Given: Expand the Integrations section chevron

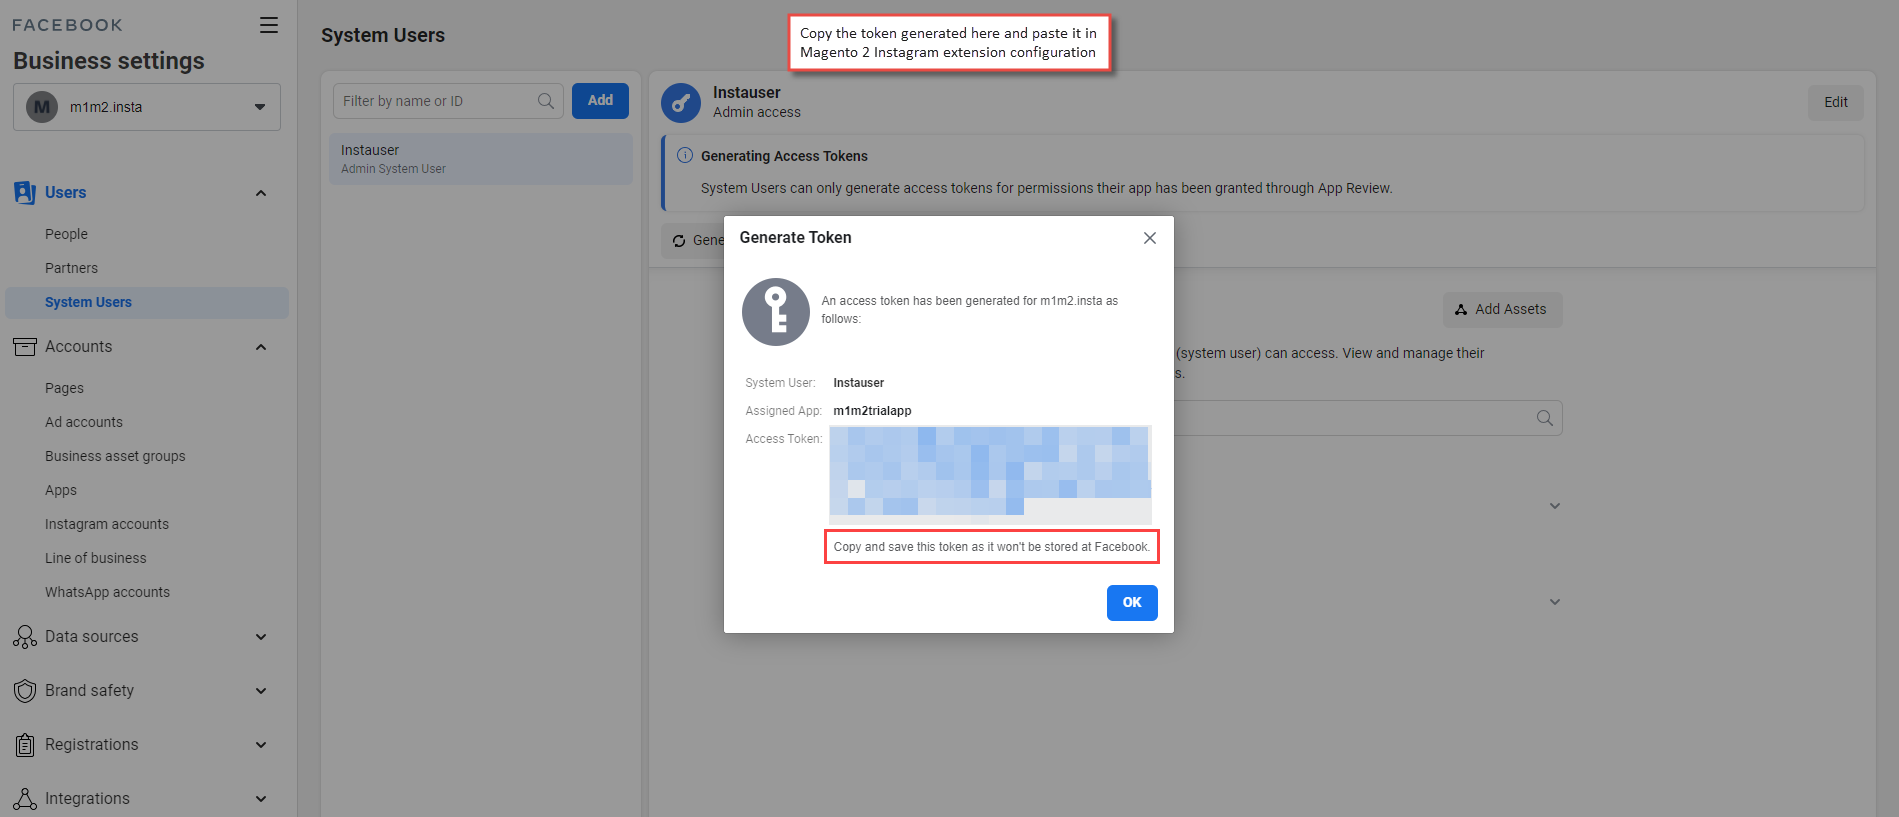Looking at the screenshot, I should 261,799.
